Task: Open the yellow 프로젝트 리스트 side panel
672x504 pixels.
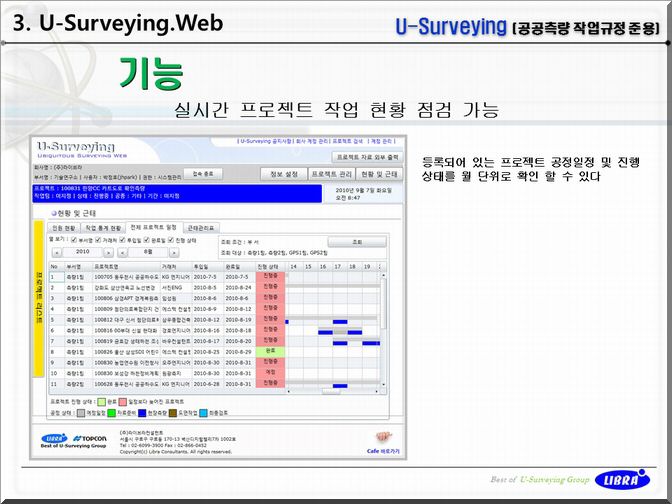Action: click(x=39, y=298)
